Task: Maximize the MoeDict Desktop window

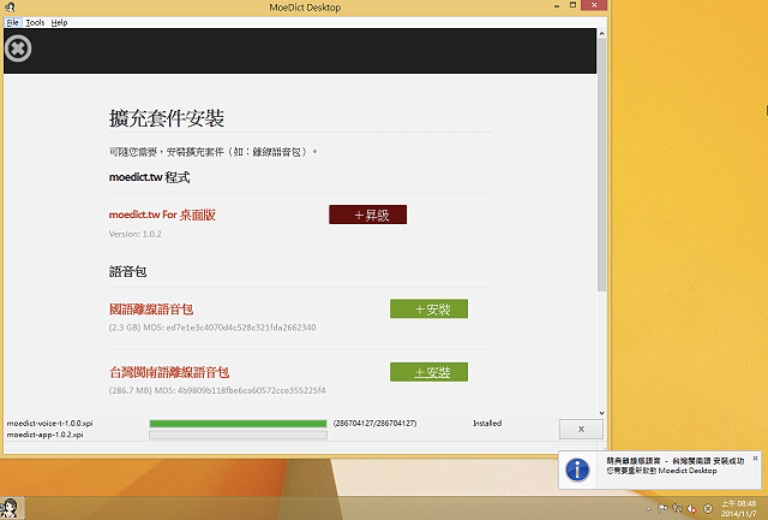Action: pos(573,5)
